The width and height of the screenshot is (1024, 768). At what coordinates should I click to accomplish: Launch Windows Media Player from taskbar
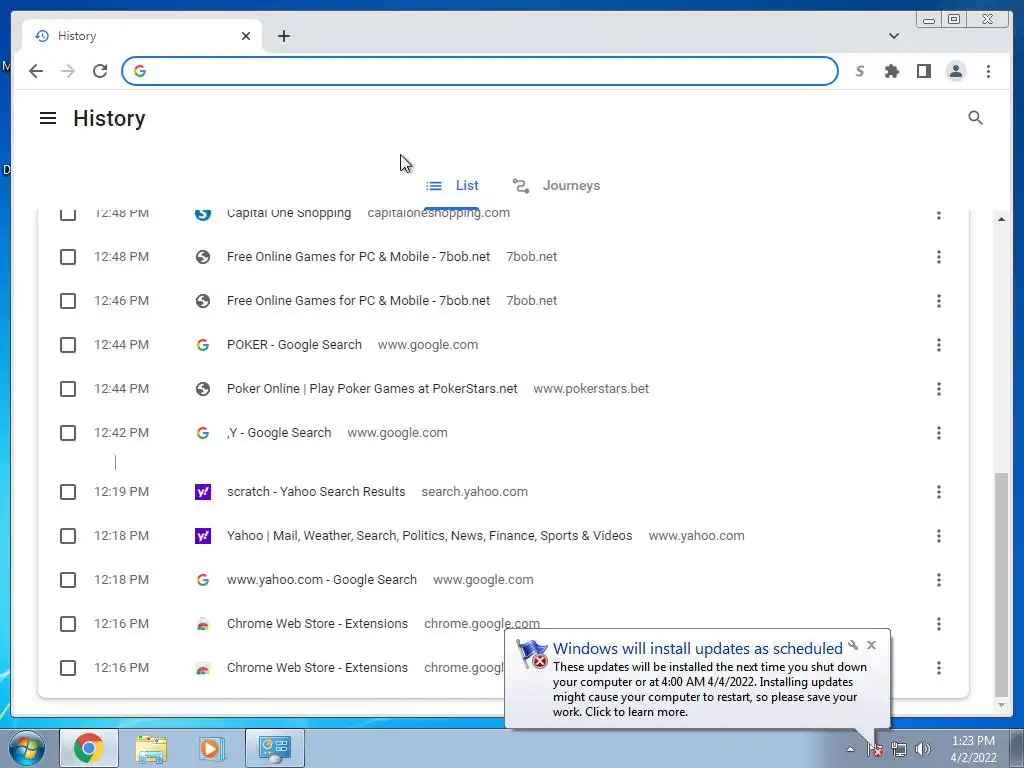point(211,748)
